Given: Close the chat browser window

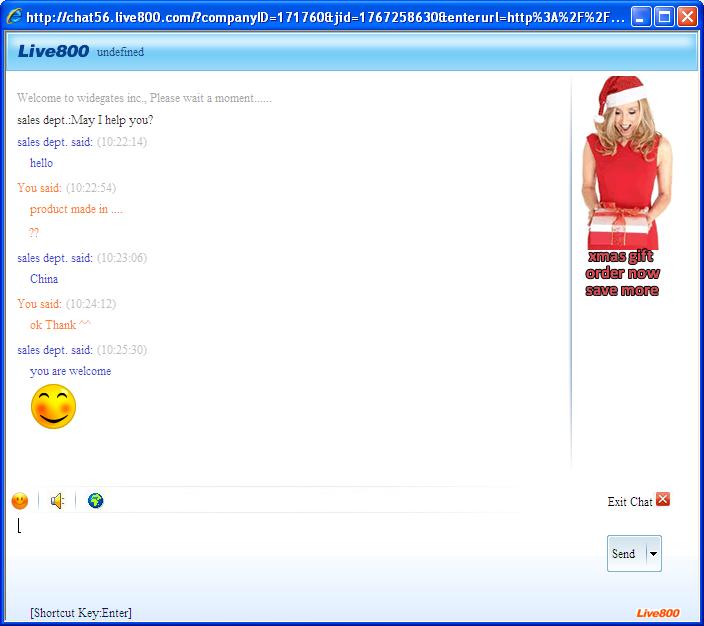Looking at the screenshot, I should [687, 17].
